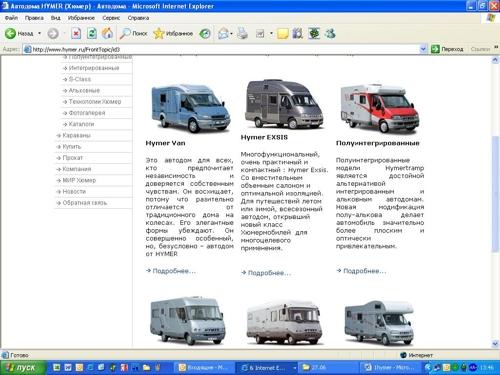Click bottom-middle white S-Class motorhome image
The height and width of the screenshot is (375, 500).
point(284,323)
